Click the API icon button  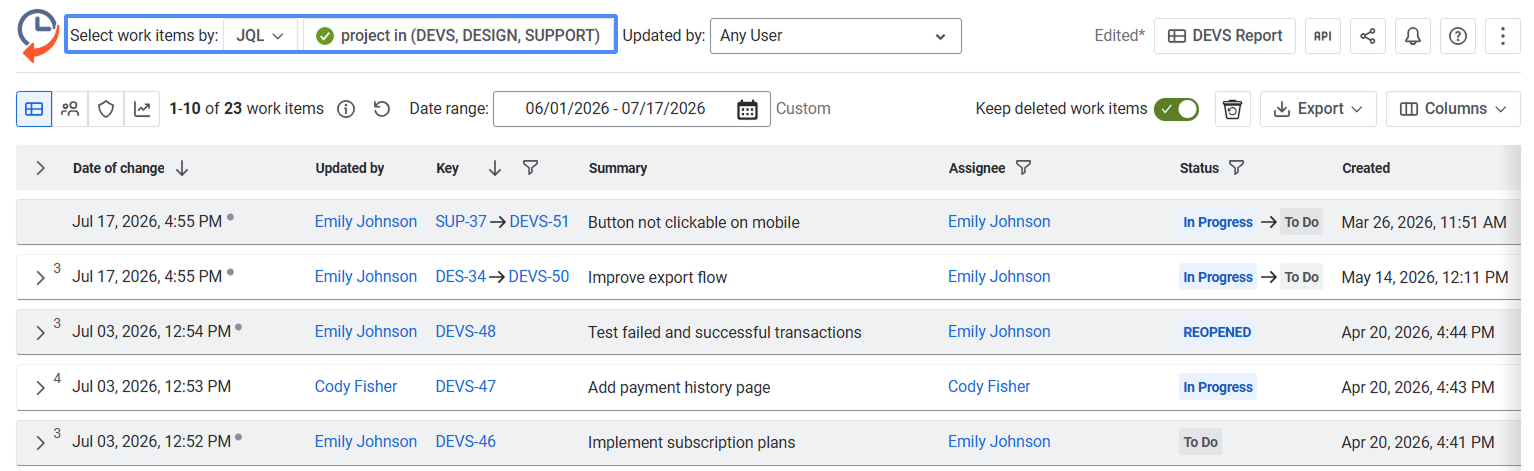pos(1322,35)
